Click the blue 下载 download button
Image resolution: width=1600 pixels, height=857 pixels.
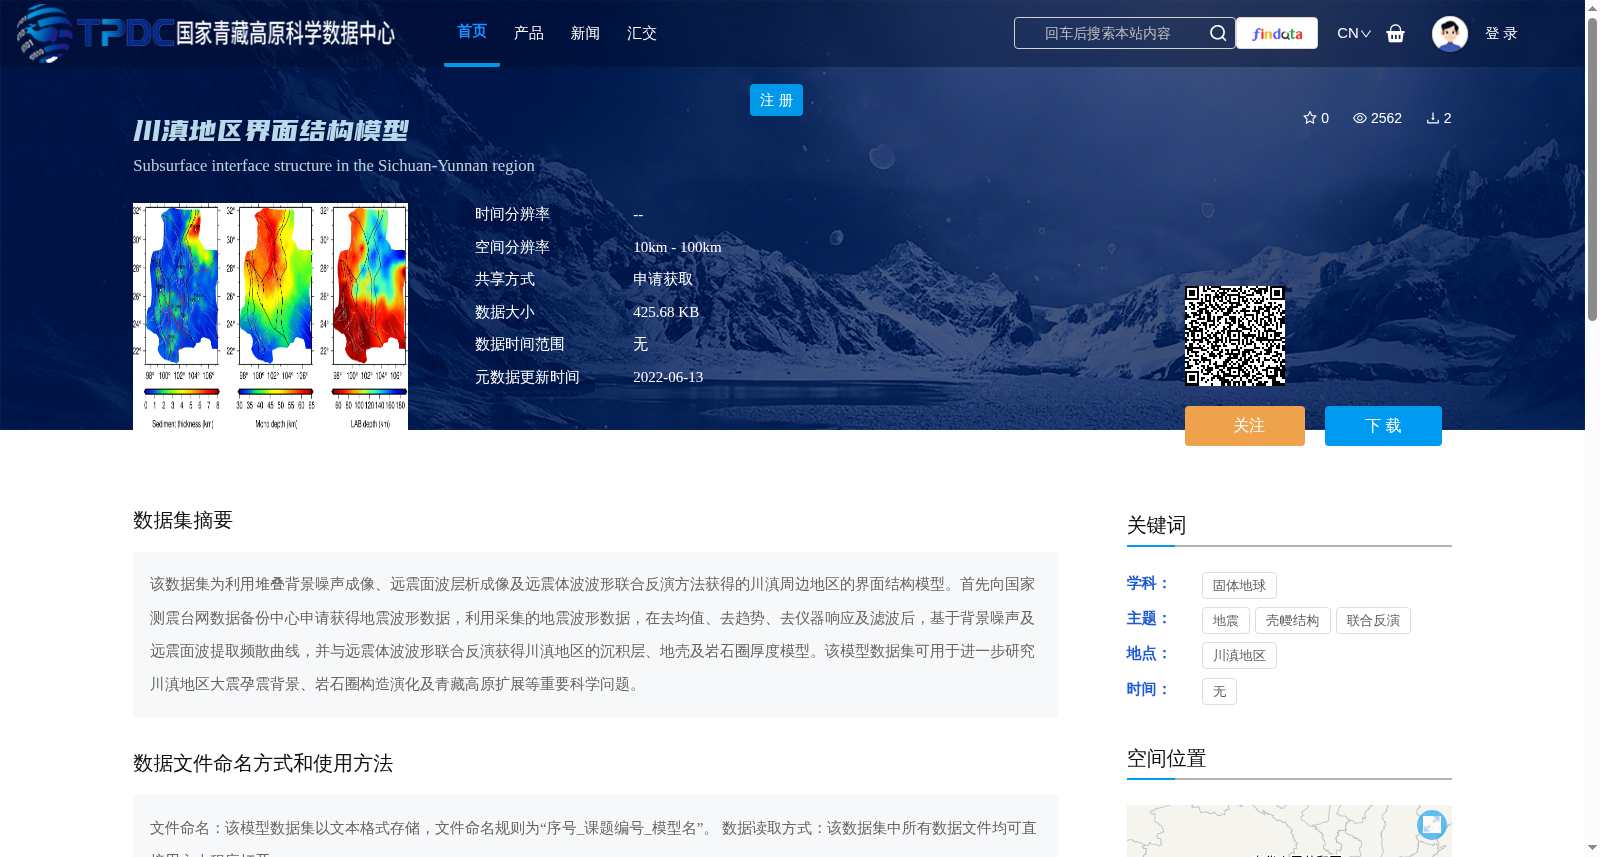(1383, 426)
